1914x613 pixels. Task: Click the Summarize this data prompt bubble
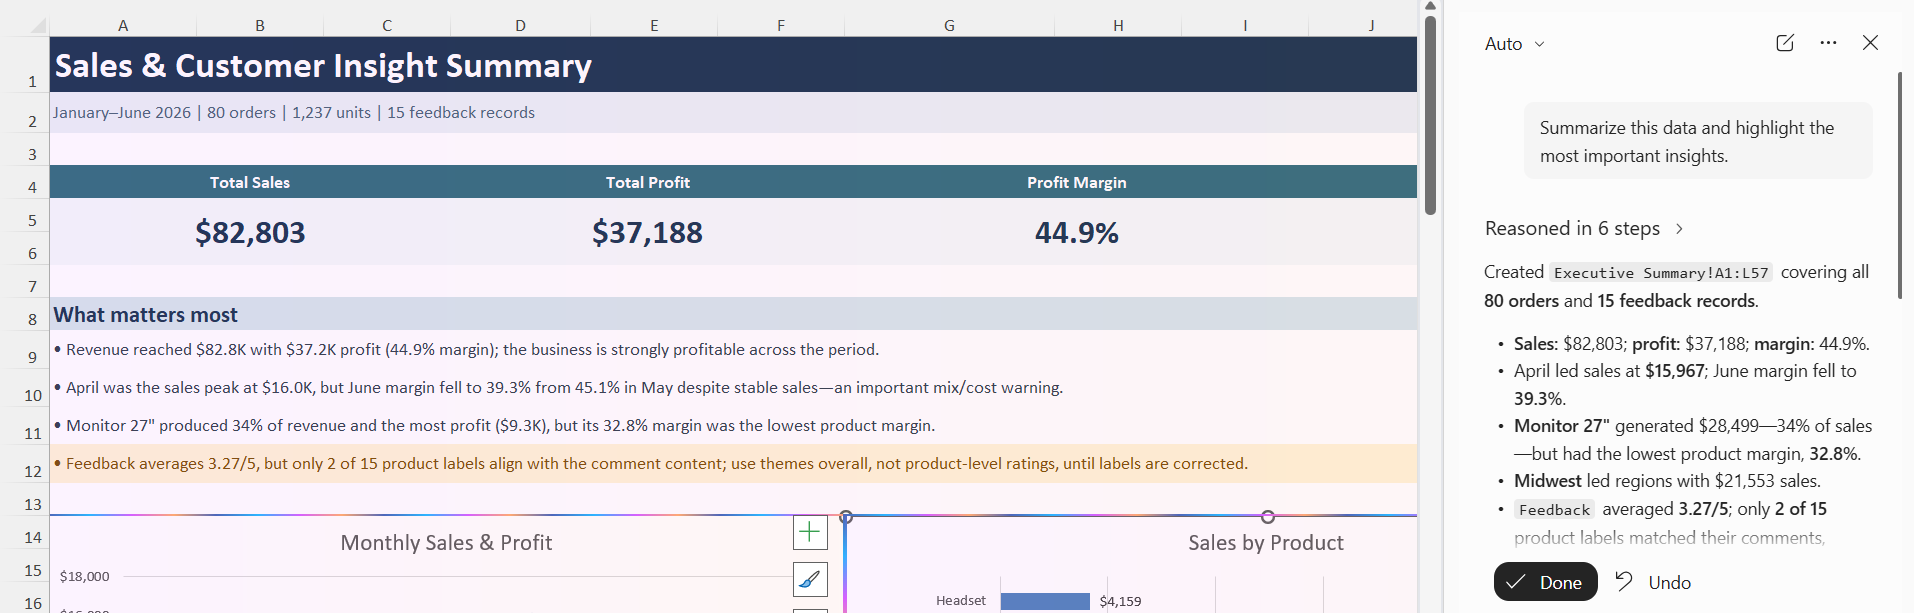click(x=1698, y=141)
